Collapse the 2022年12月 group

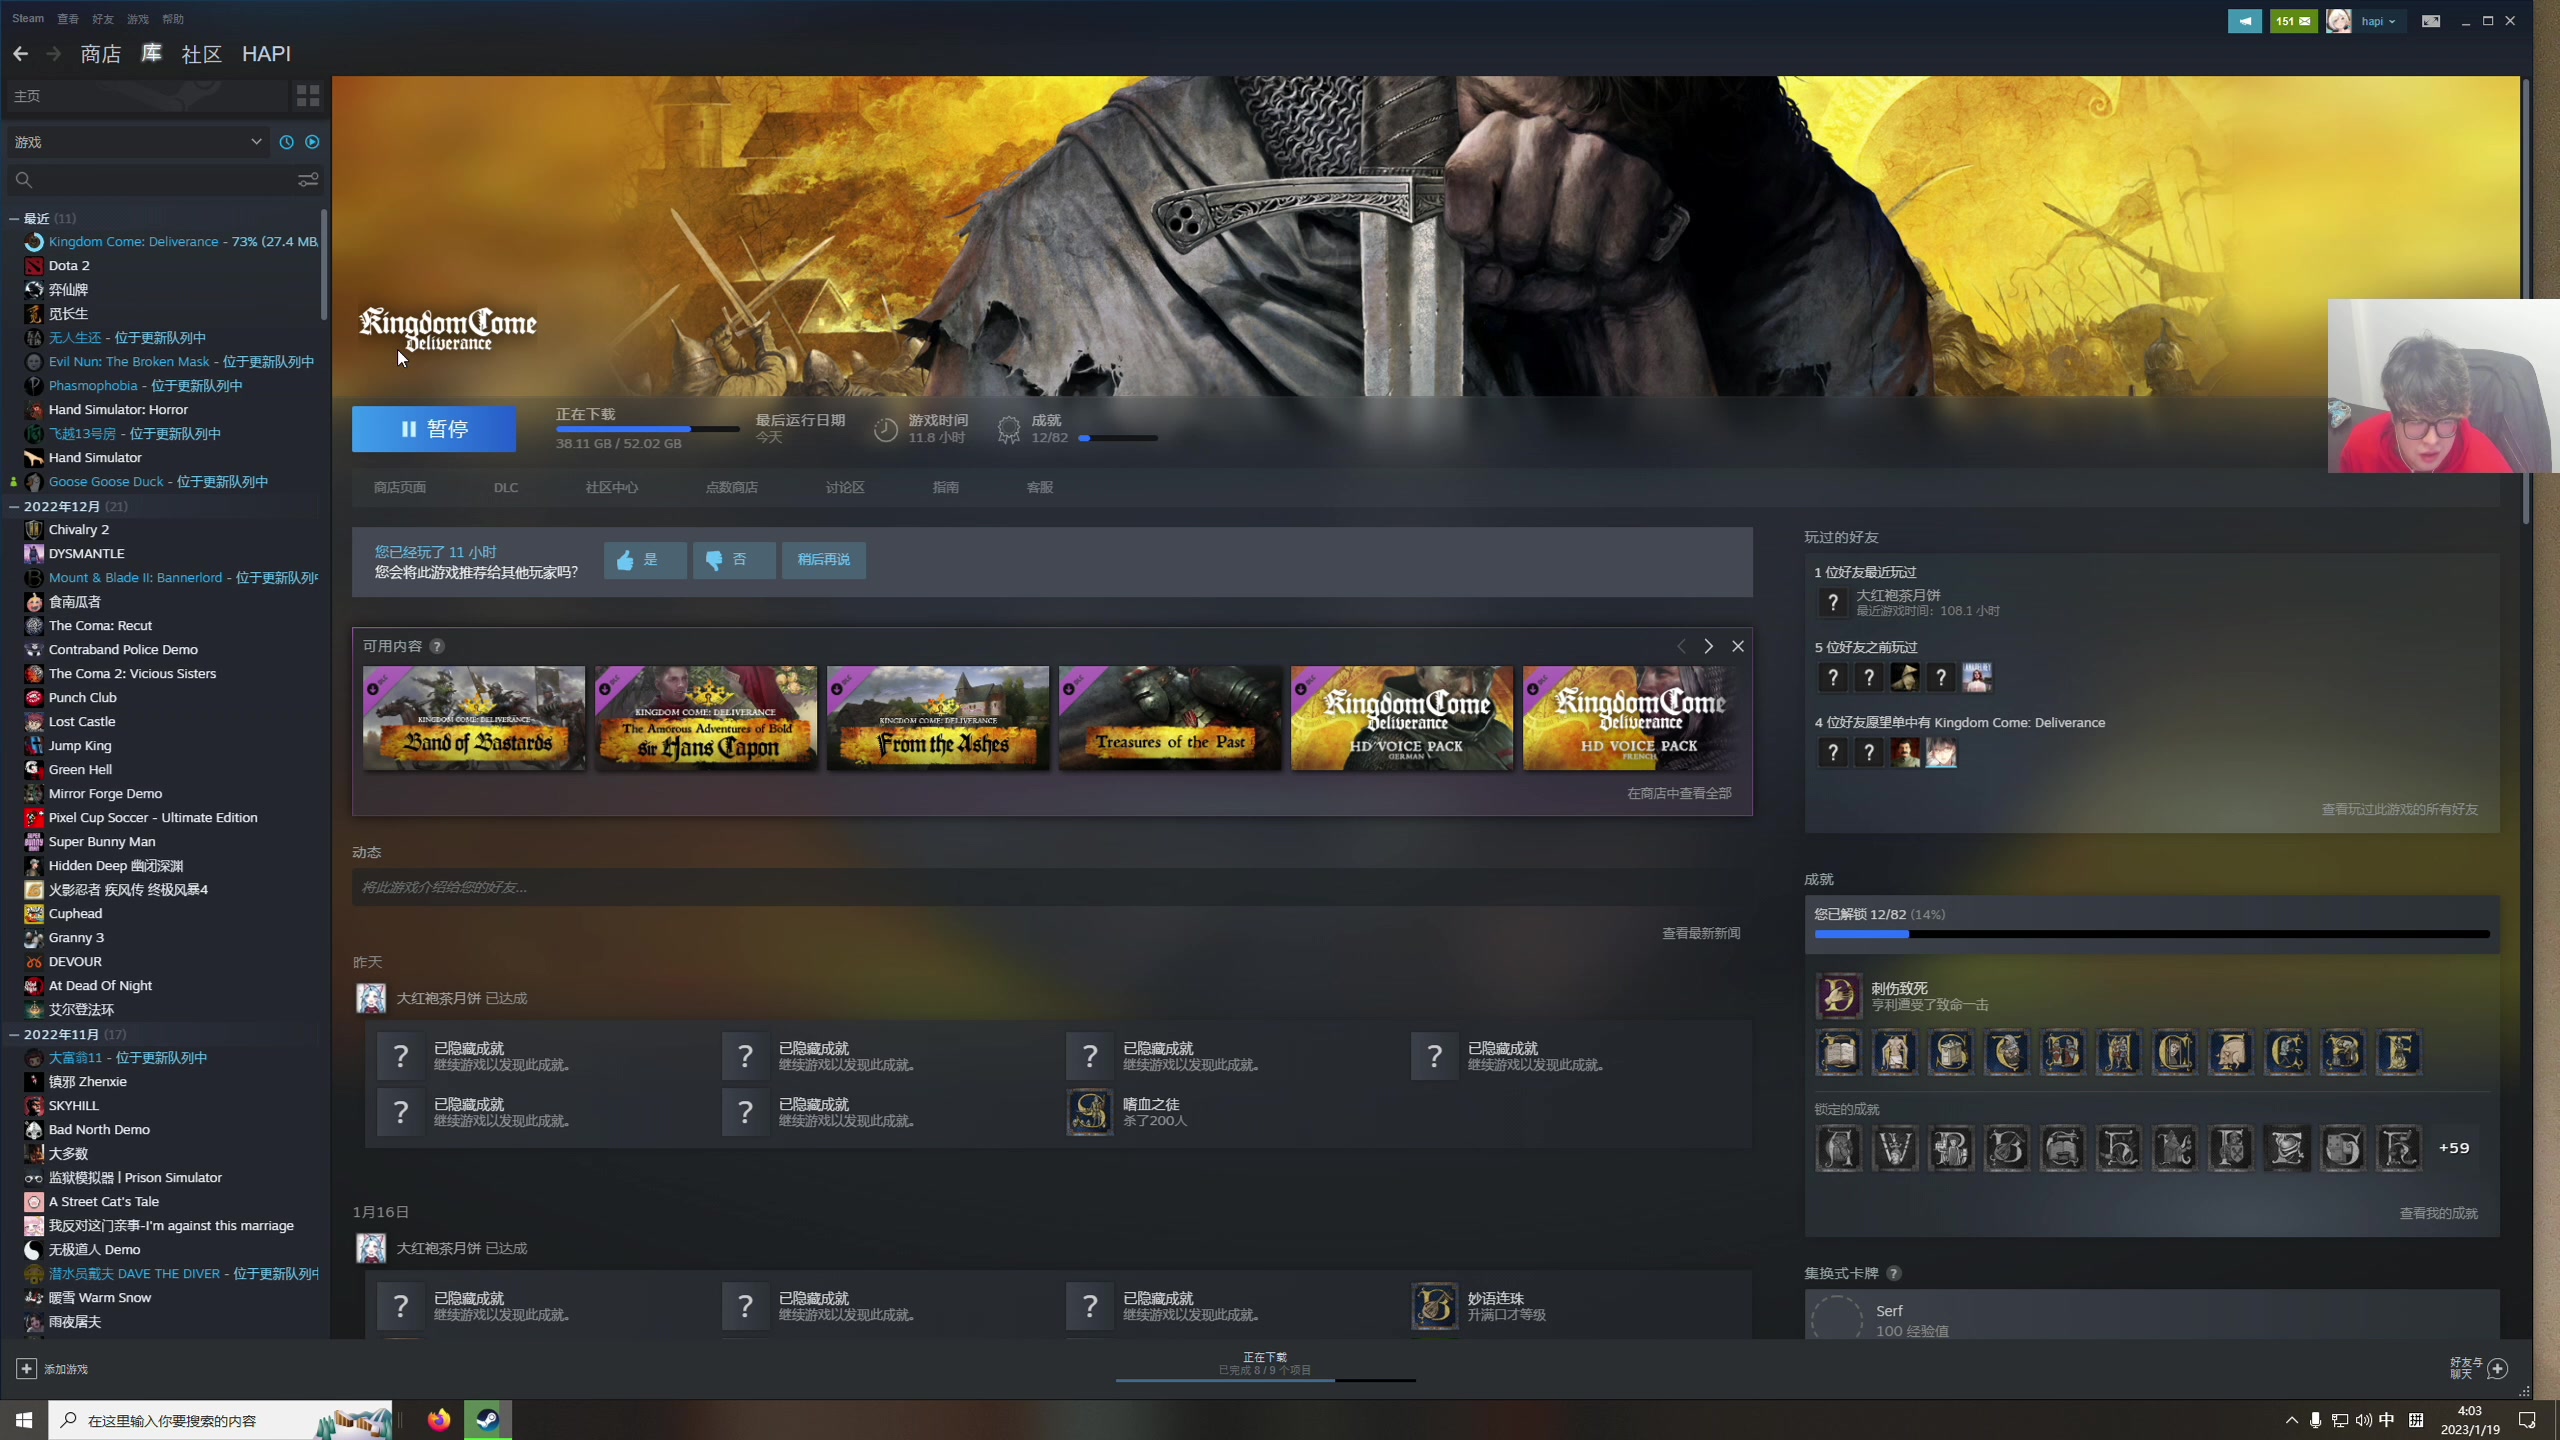coord(14,506)
